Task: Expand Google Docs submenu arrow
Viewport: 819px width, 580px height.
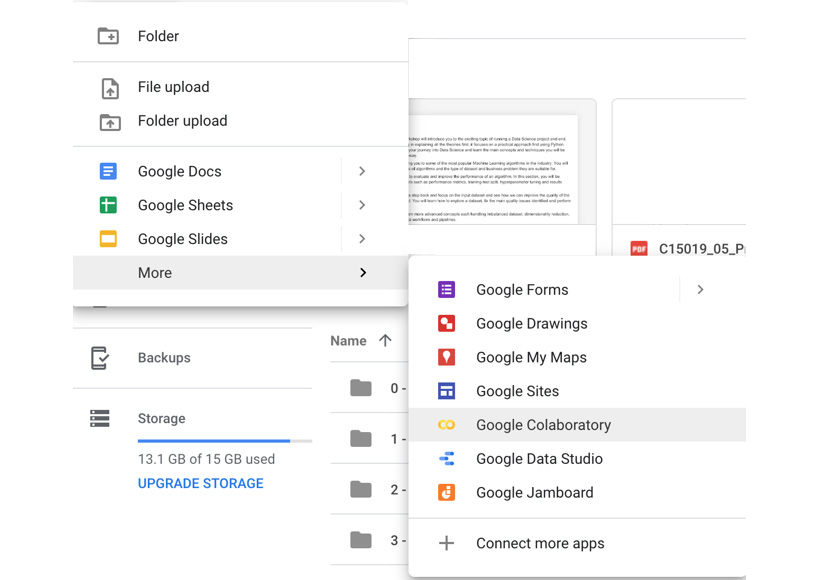Action: click(x=362, y=171)
